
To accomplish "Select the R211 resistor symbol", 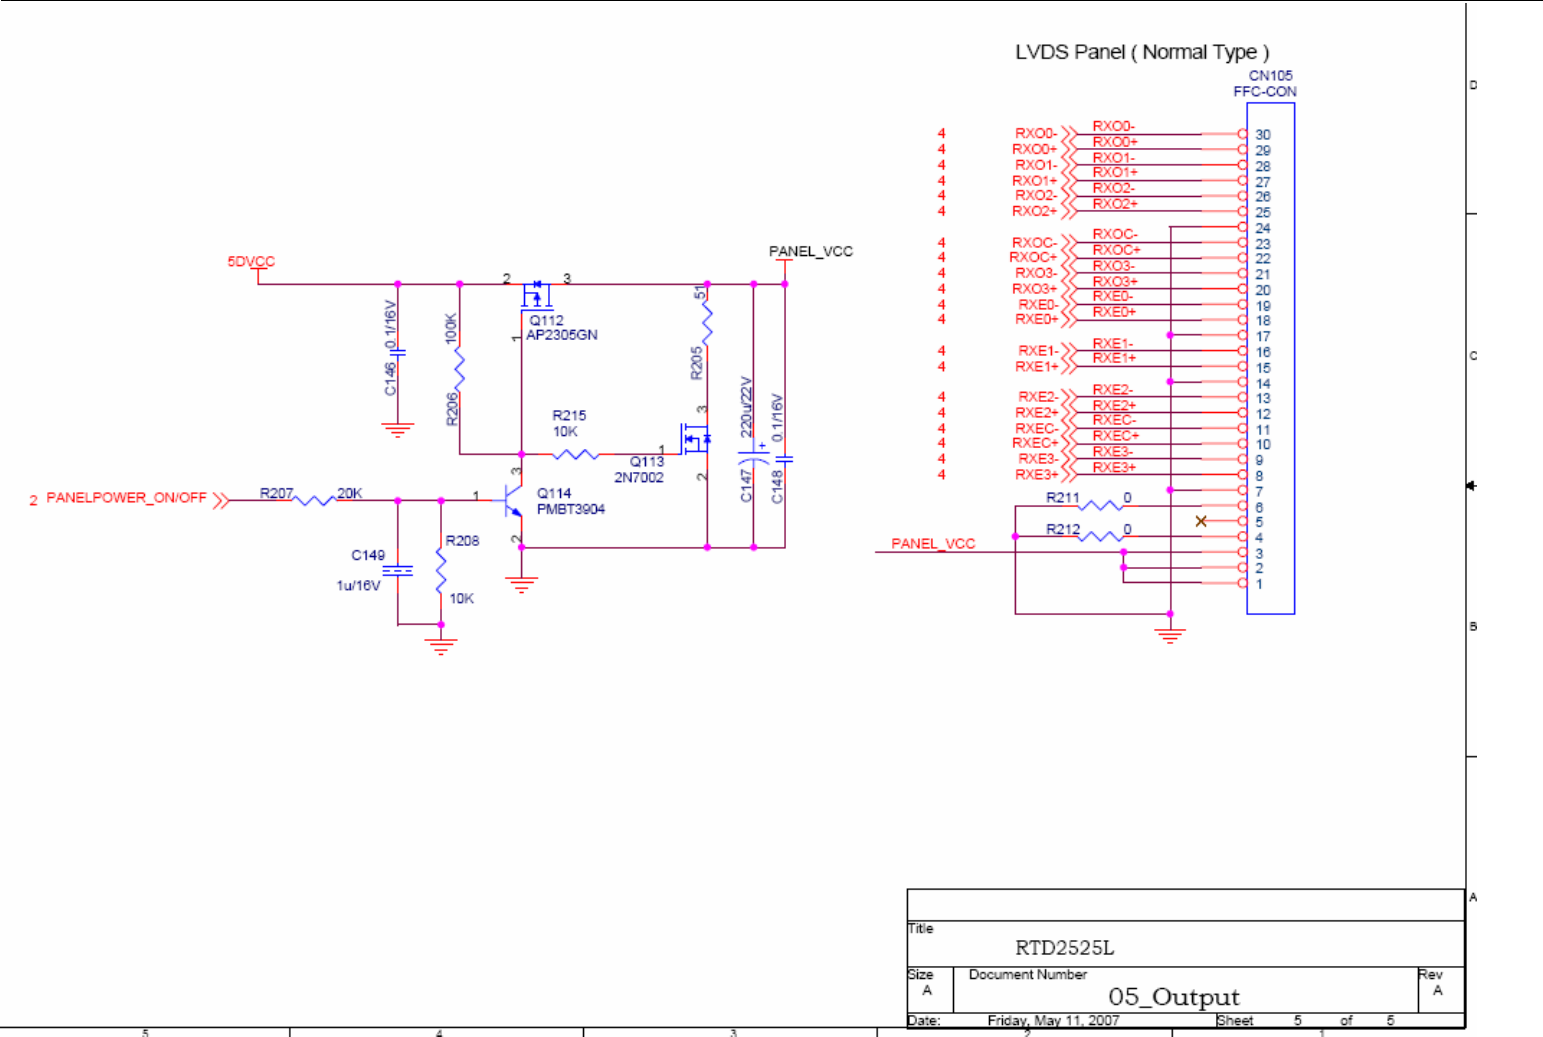I will point(1102,506).
